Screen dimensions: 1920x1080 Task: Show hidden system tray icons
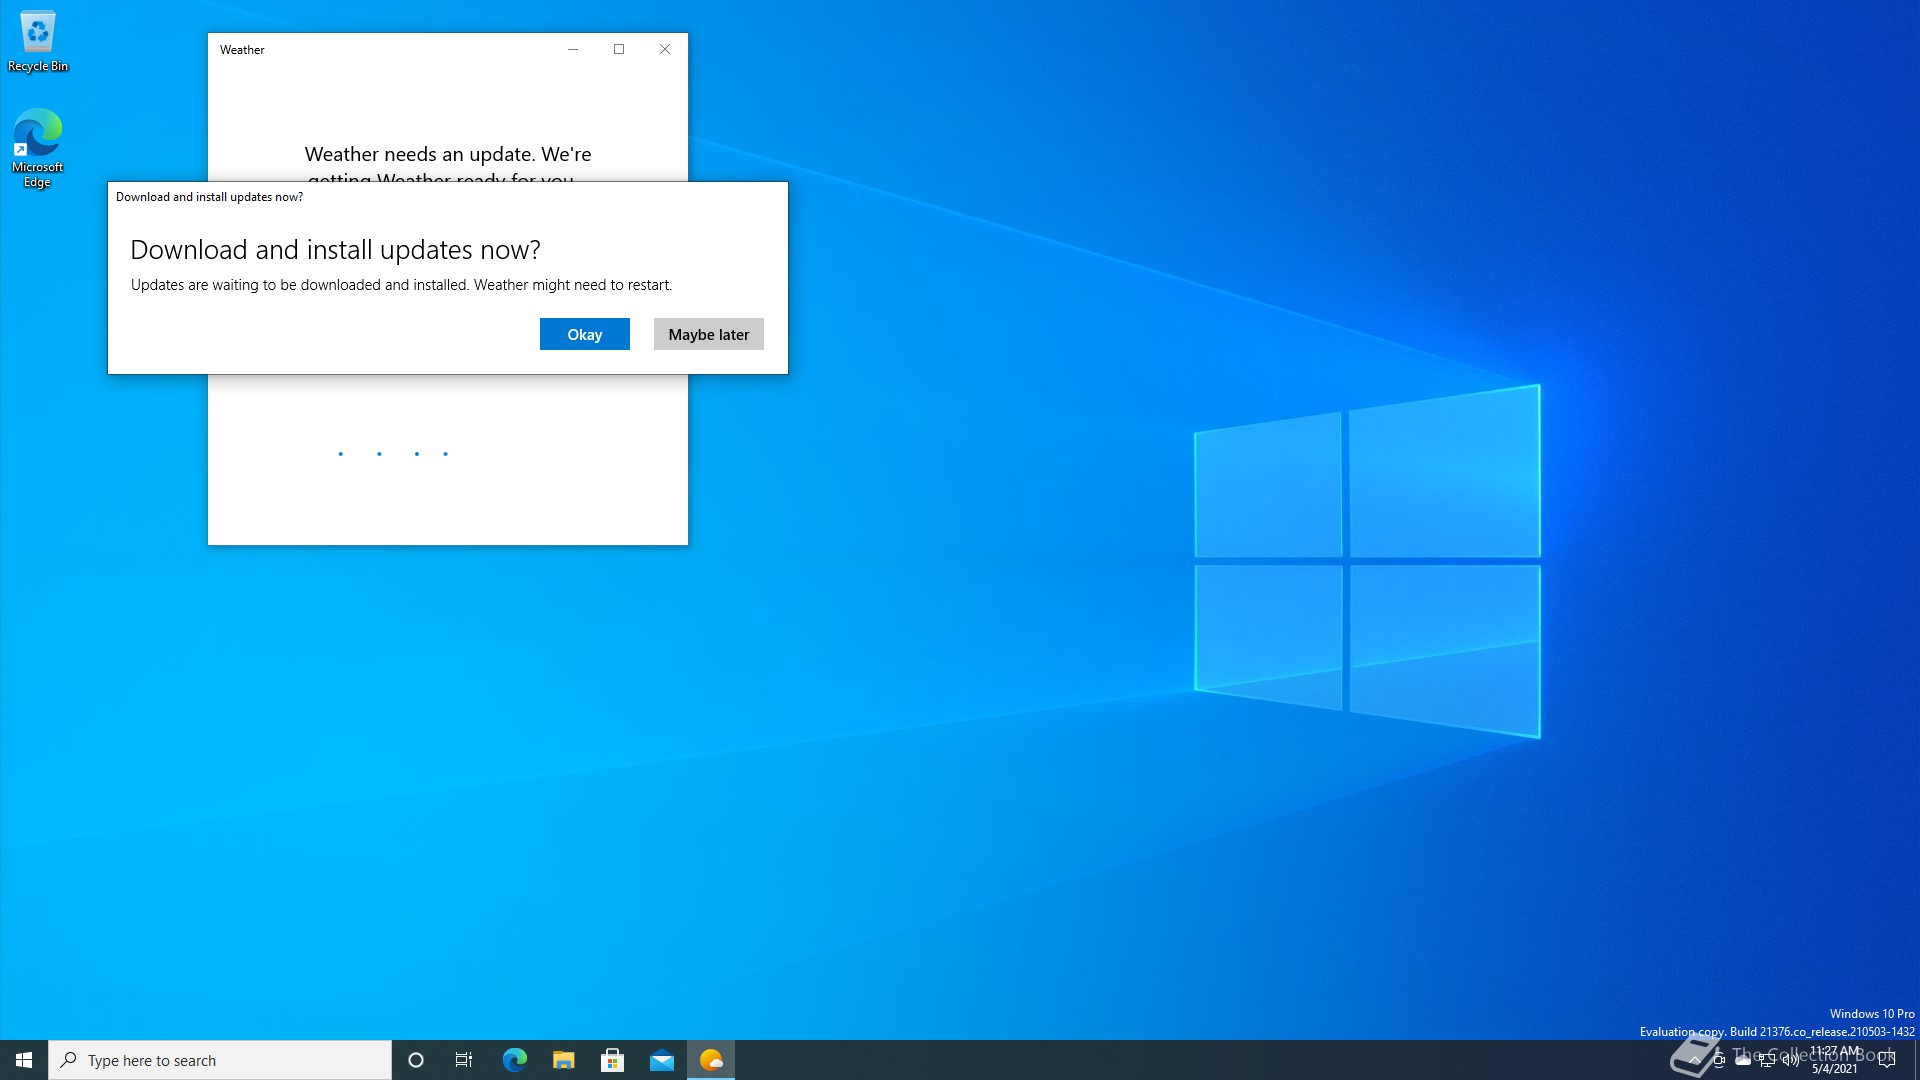point(1694,1060)
